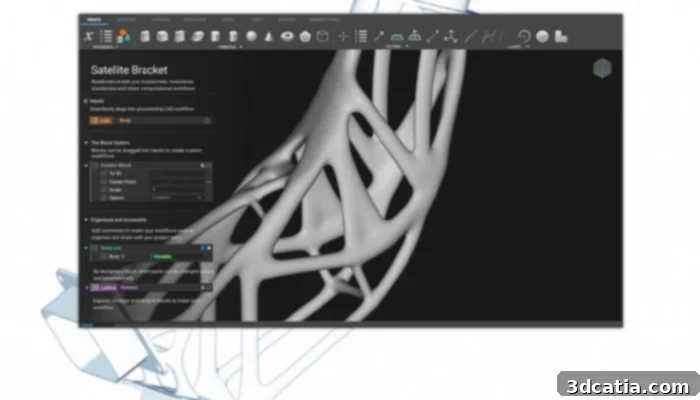Switch to the third ribbon tab
Viewport: 700px width, 400px height.
click(x=160, y=20)
